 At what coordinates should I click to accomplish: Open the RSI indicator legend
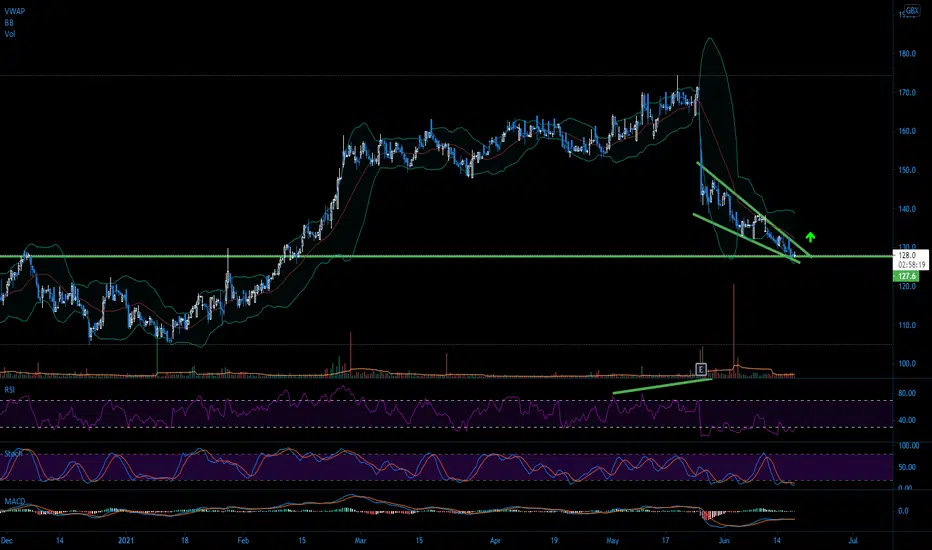point(10,390)
